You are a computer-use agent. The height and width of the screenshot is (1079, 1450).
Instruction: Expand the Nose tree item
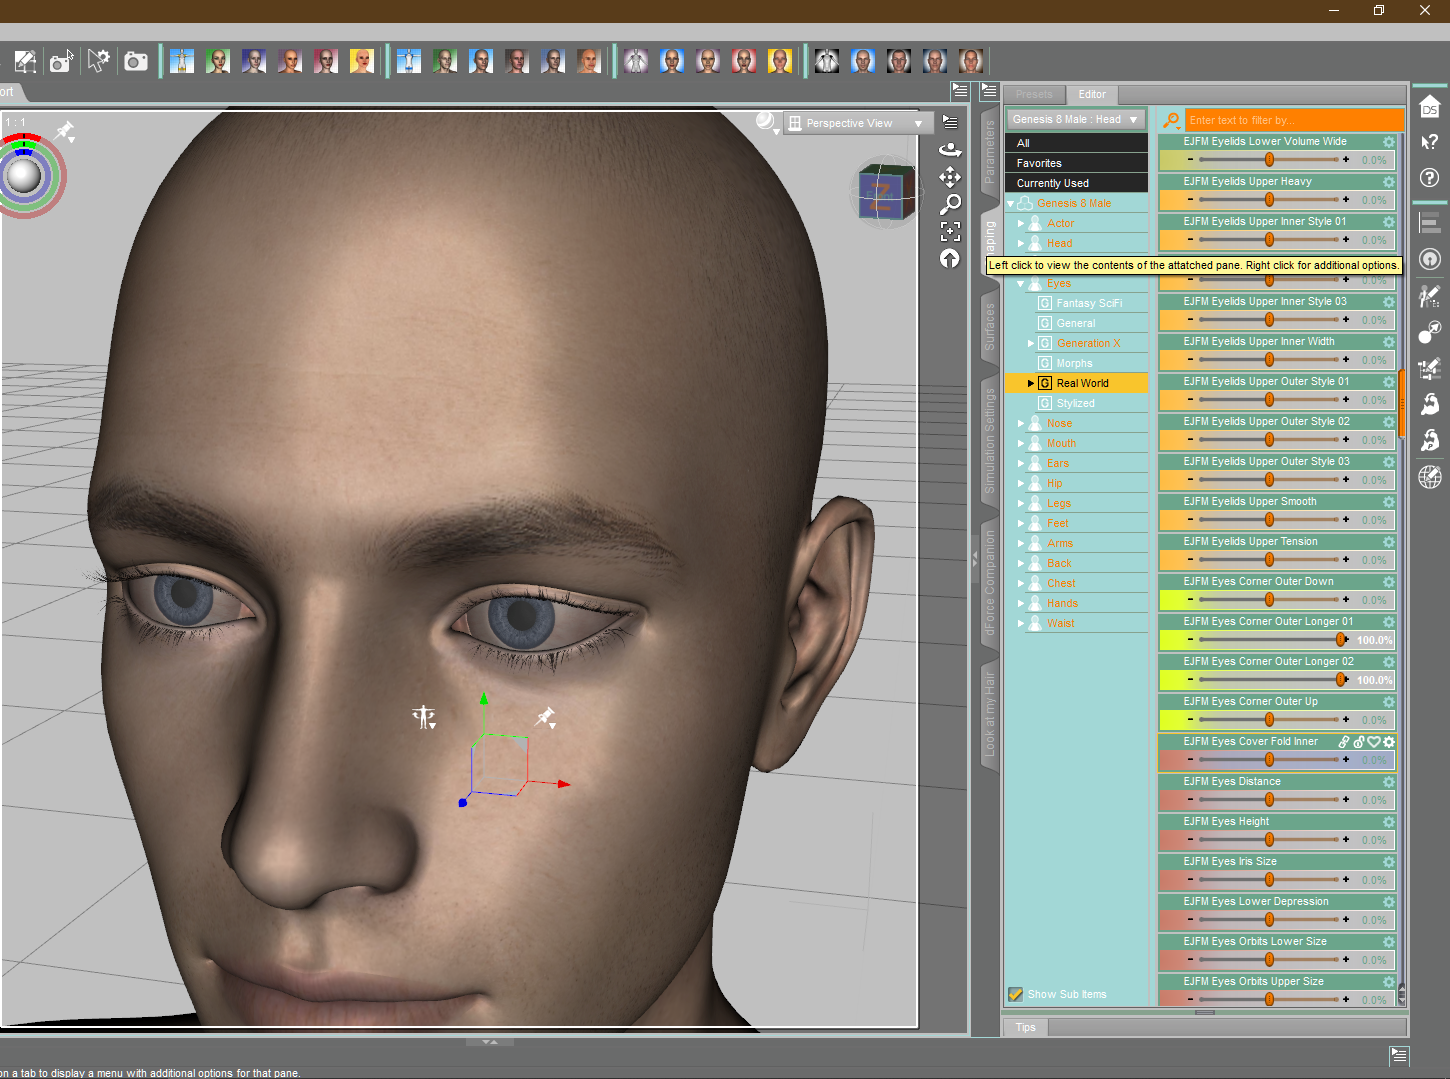[1021, 424]
